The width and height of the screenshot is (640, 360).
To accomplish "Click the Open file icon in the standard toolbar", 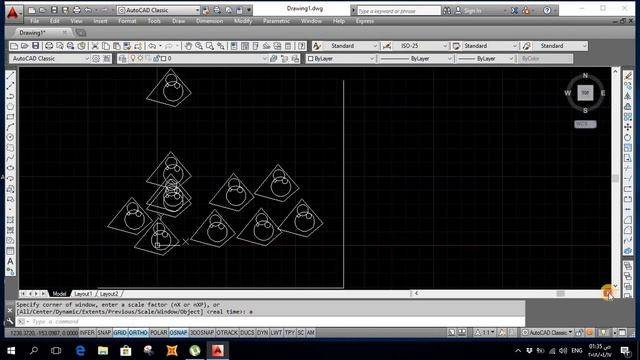I will (25, 46).
